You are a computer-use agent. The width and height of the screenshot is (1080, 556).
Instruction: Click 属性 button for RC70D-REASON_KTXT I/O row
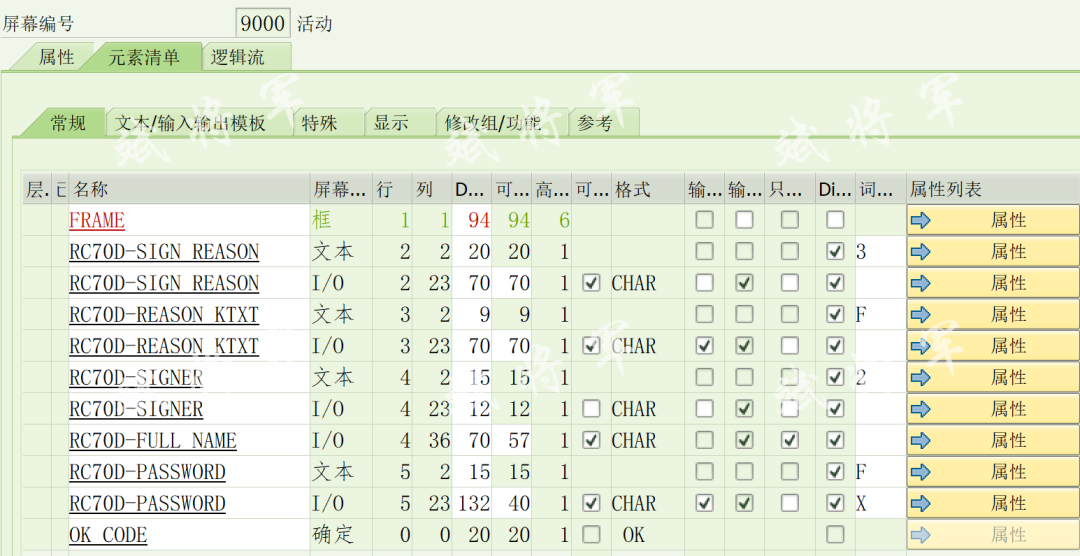pos(993,346)
